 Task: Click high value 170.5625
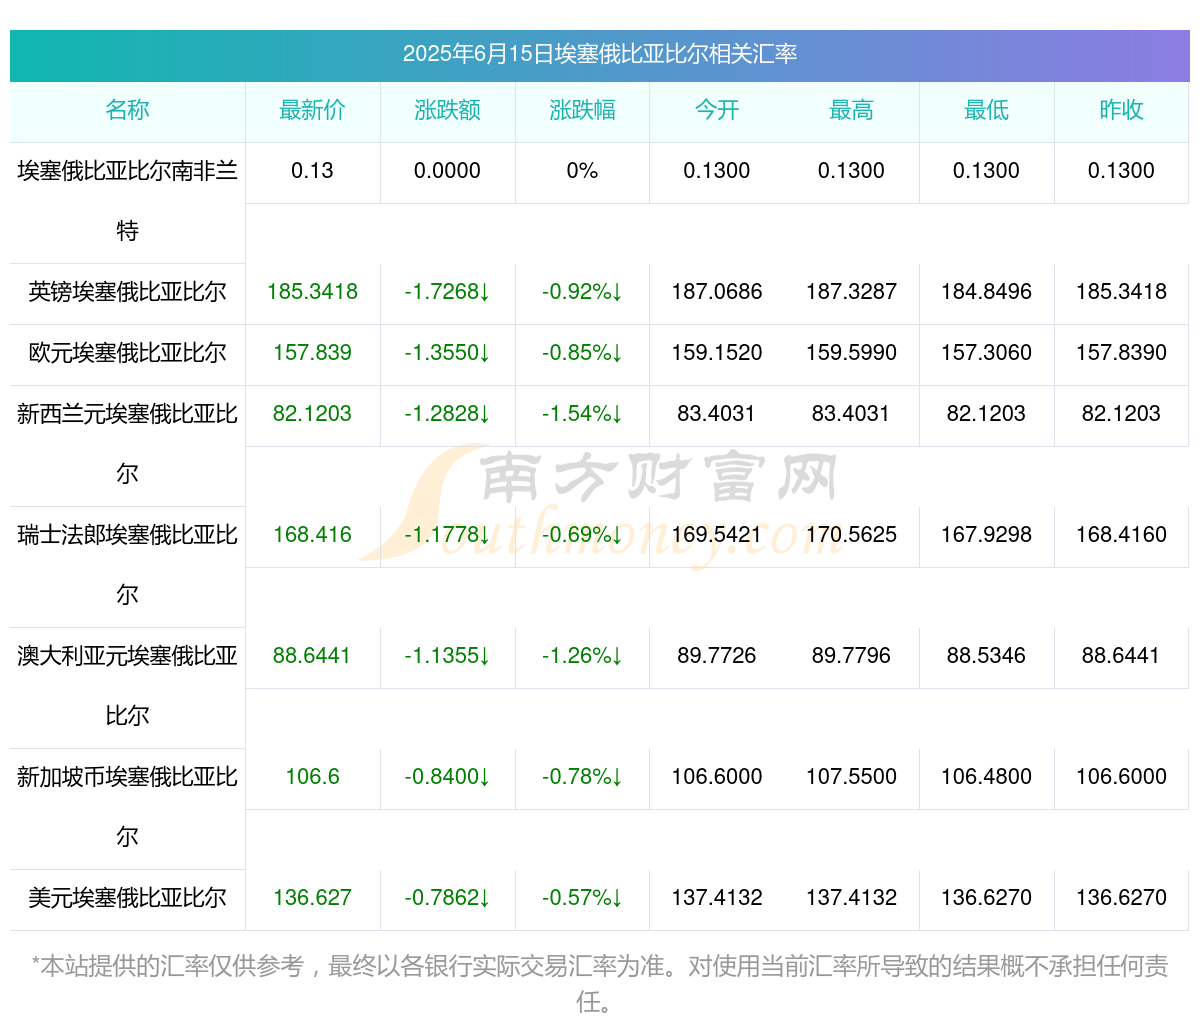click(x=851, y=535)
